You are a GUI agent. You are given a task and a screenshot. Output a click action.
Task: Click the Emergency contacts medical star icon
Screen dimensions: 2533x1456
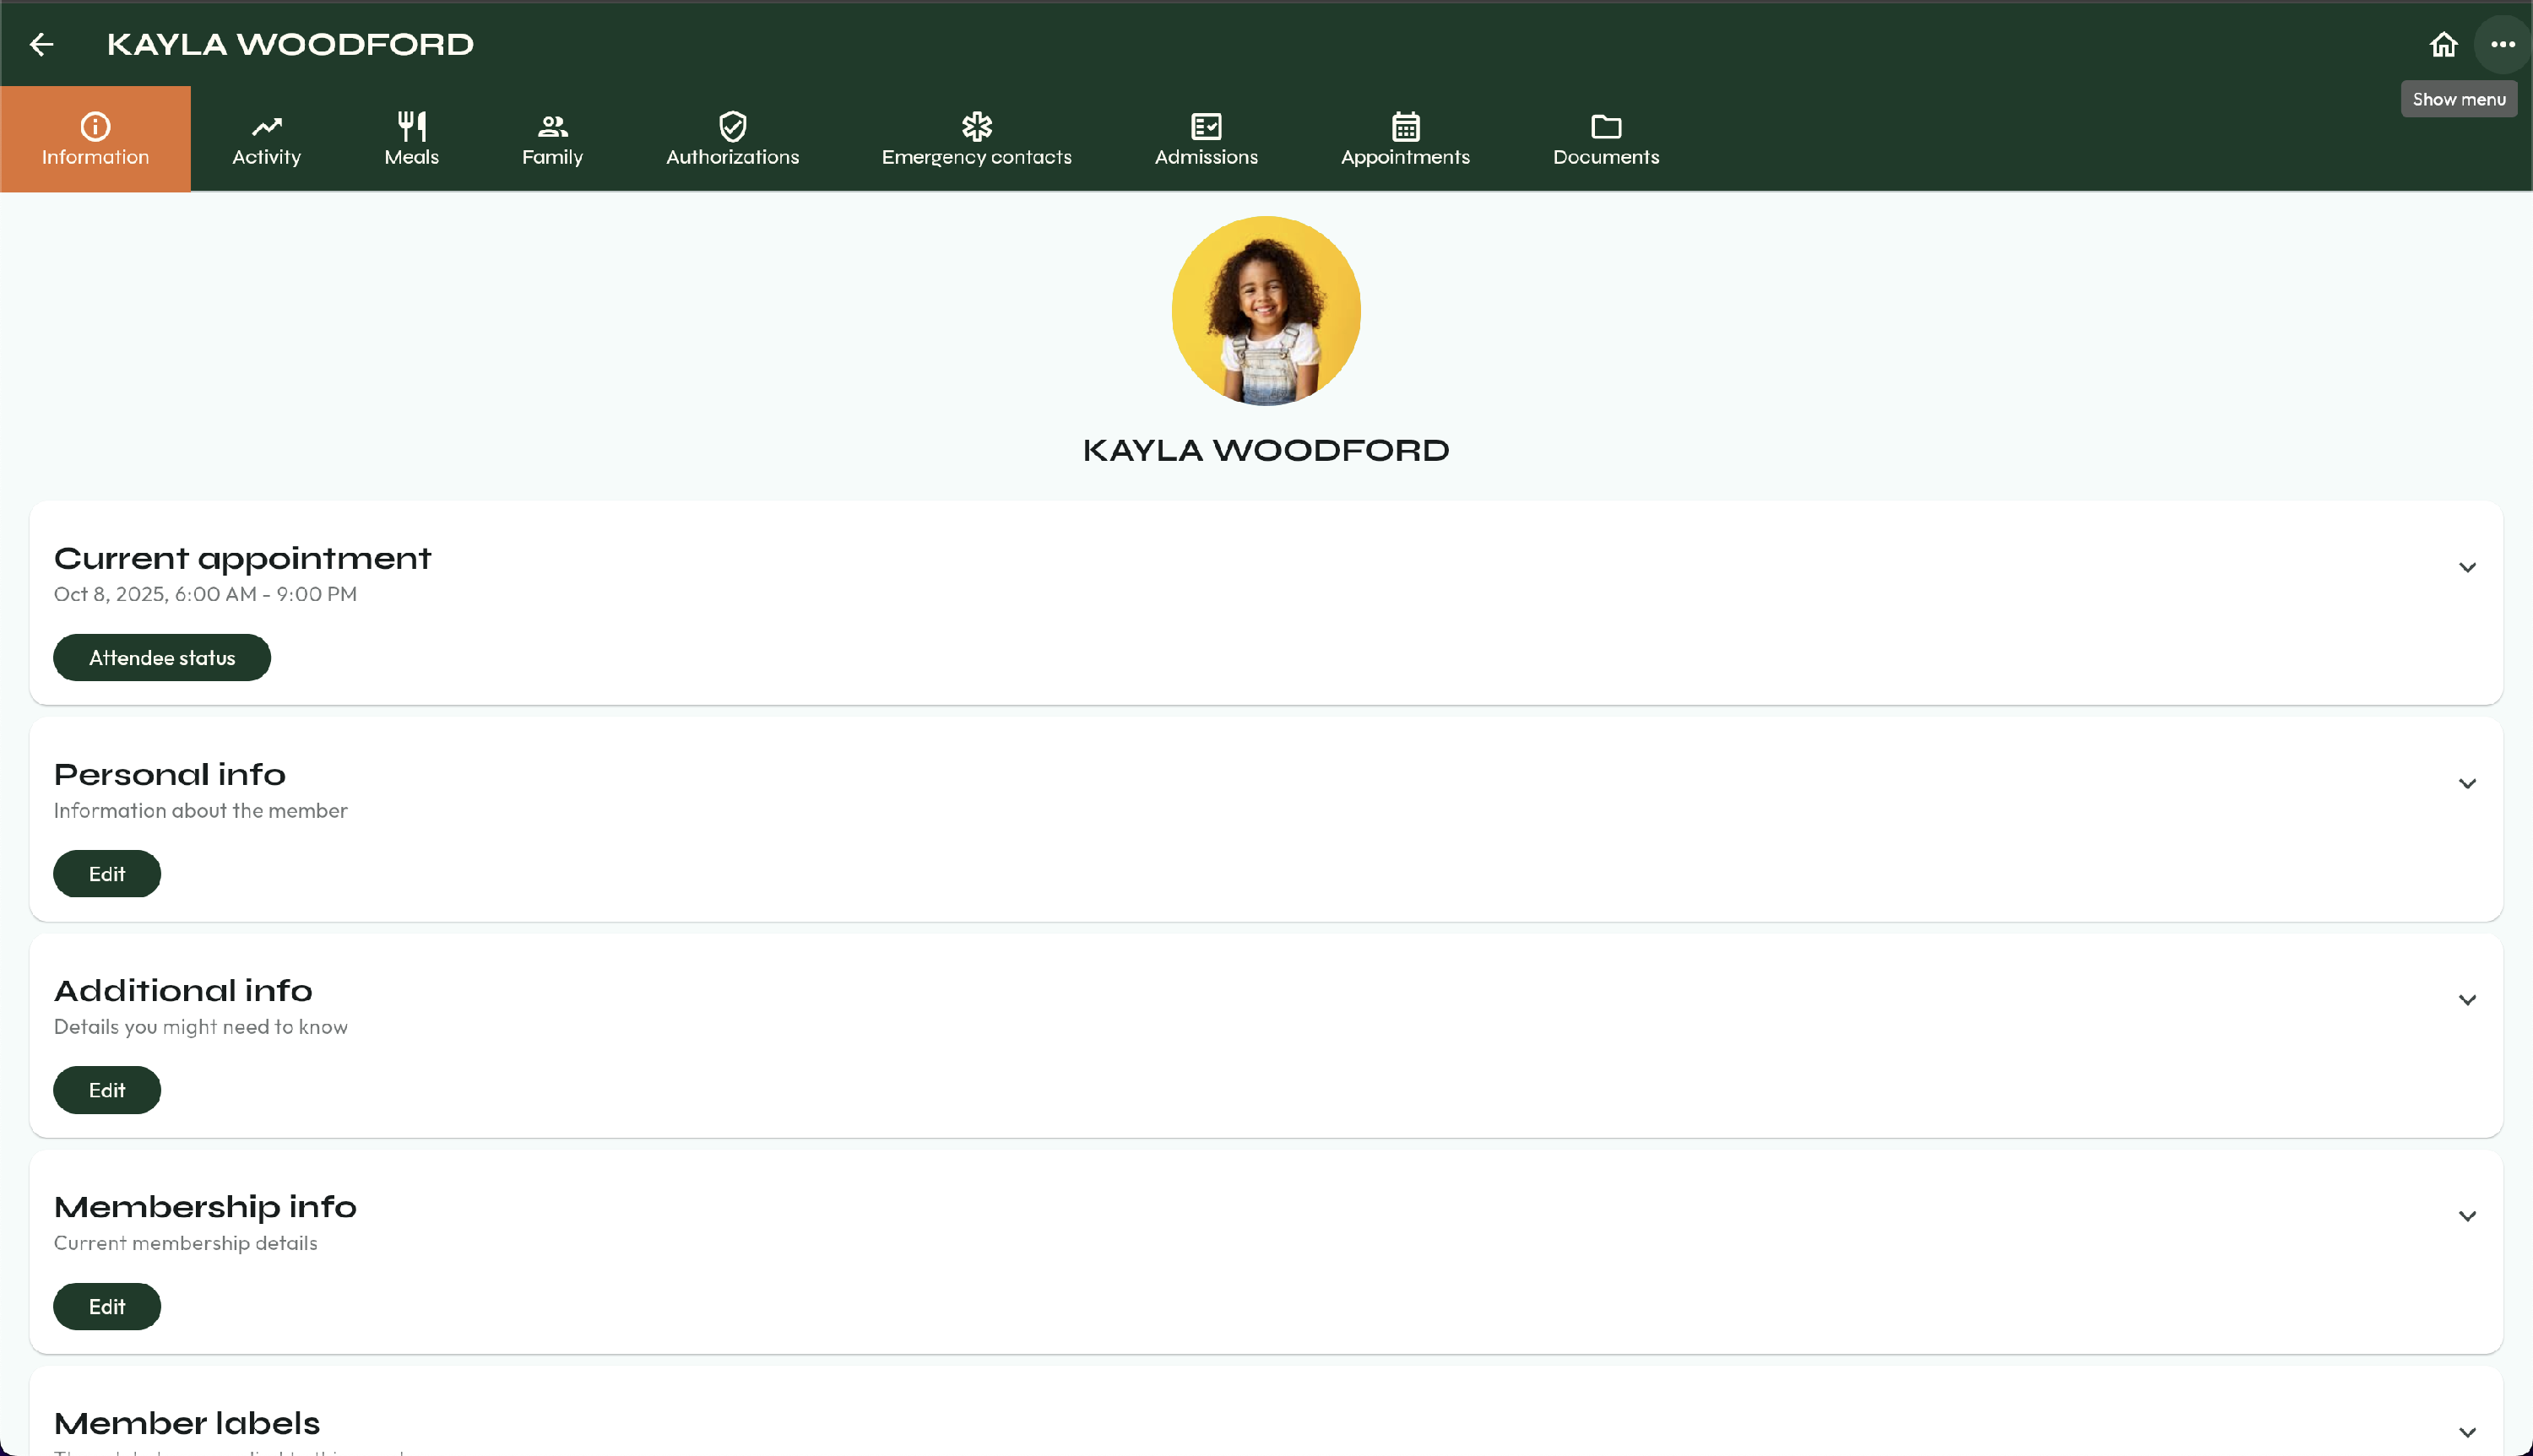[x=976, y=126]
